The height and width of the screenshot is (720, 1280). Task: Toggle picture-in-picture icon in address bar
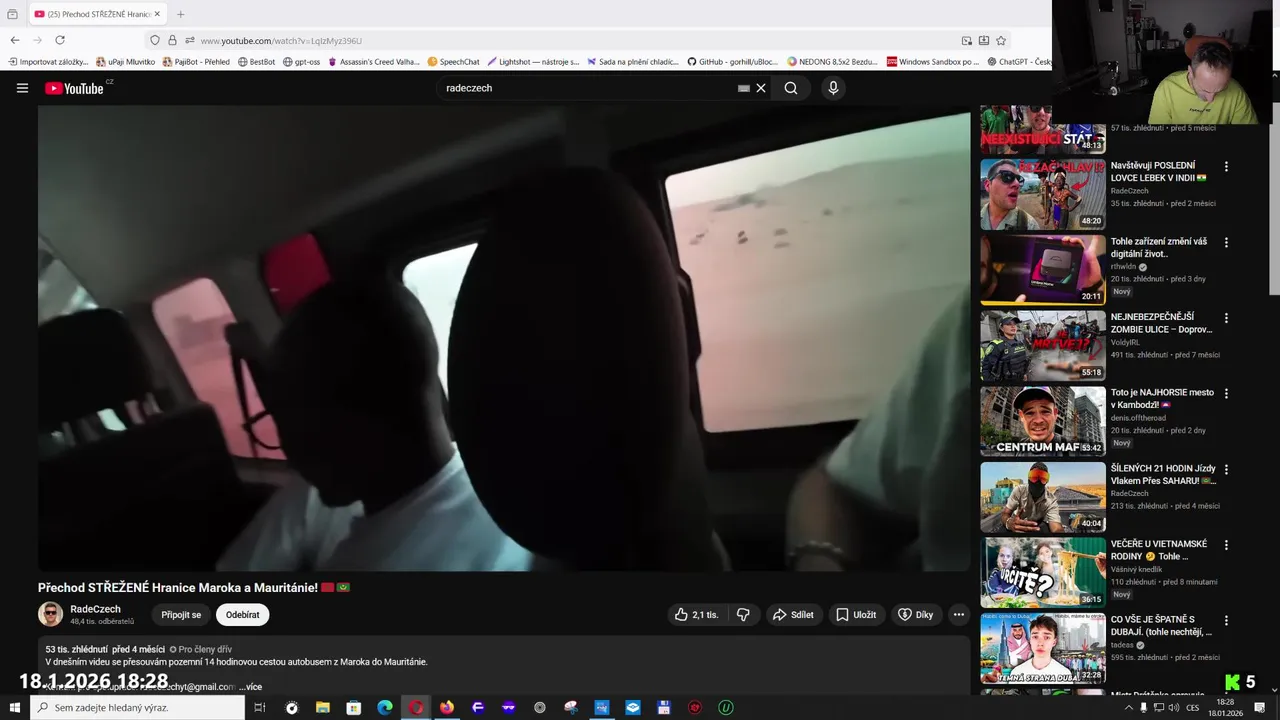(967, 40)
